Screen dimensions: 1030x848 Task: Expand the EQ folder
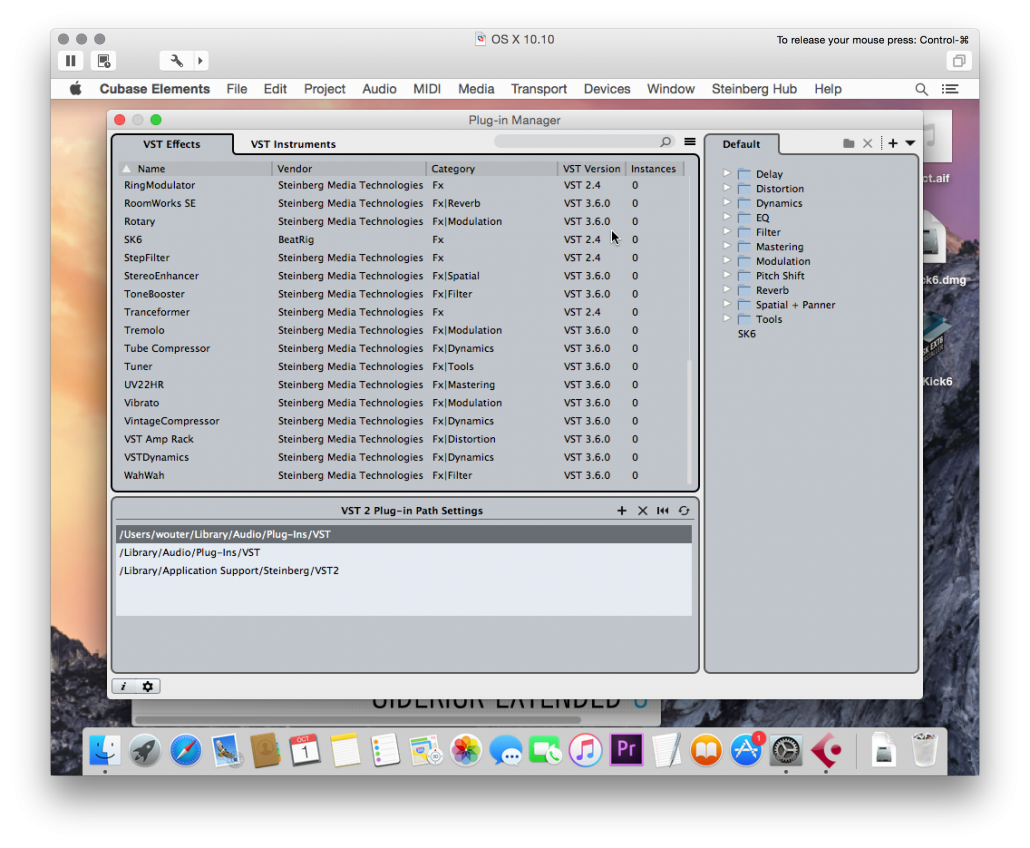click(x=727, y=217)
